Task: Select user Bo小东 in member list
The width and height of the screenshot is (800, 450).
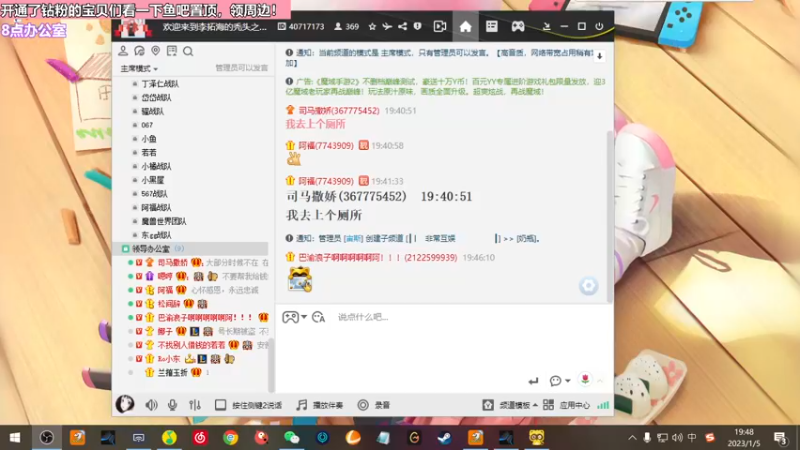Action: [x=168, y=359]
